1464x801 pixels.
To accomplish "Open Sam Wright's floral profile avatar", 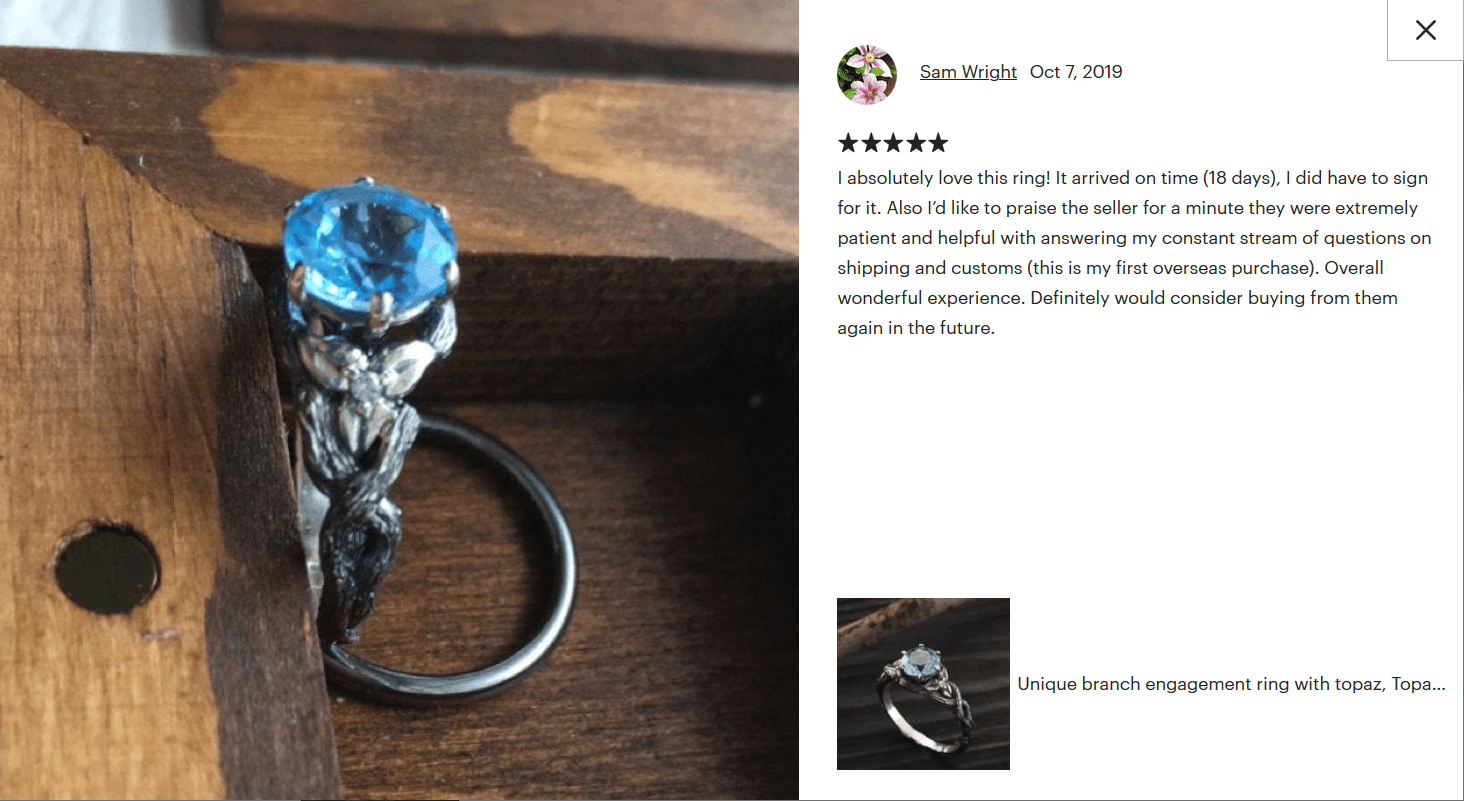I will [x=867, y=74].
